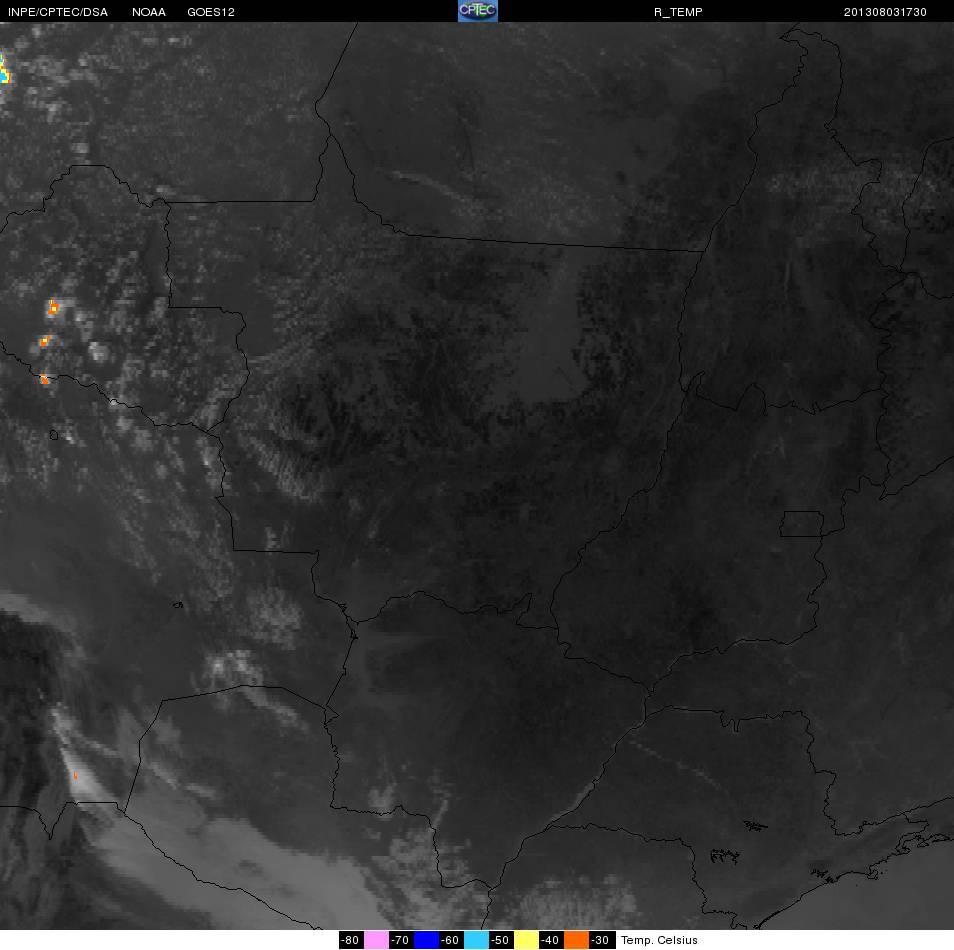Click the -40 legend value

(549, 940)
